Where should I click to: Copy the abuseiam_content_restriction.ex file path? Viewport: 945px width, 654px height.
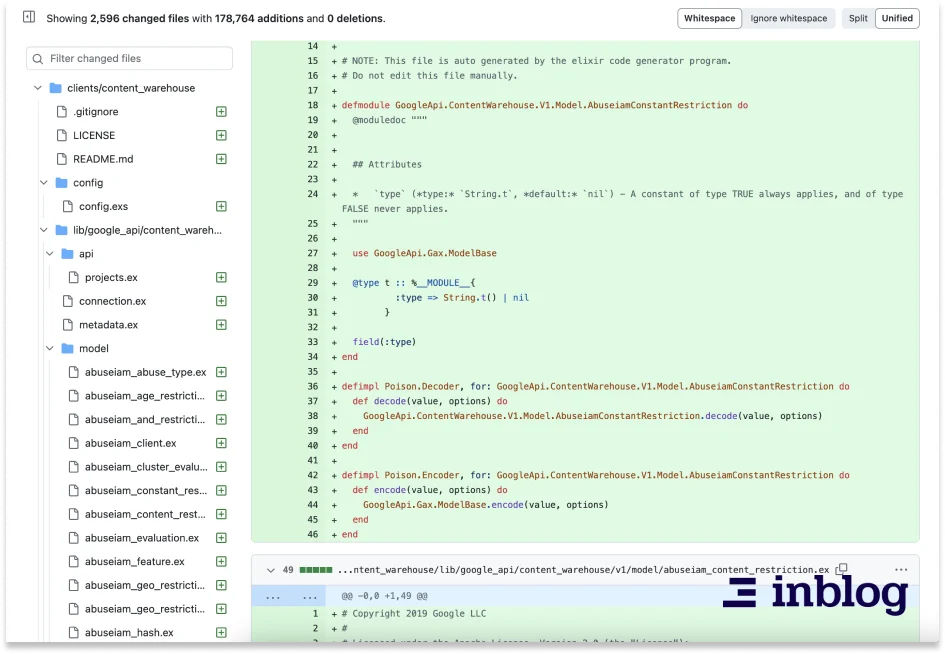841,570
